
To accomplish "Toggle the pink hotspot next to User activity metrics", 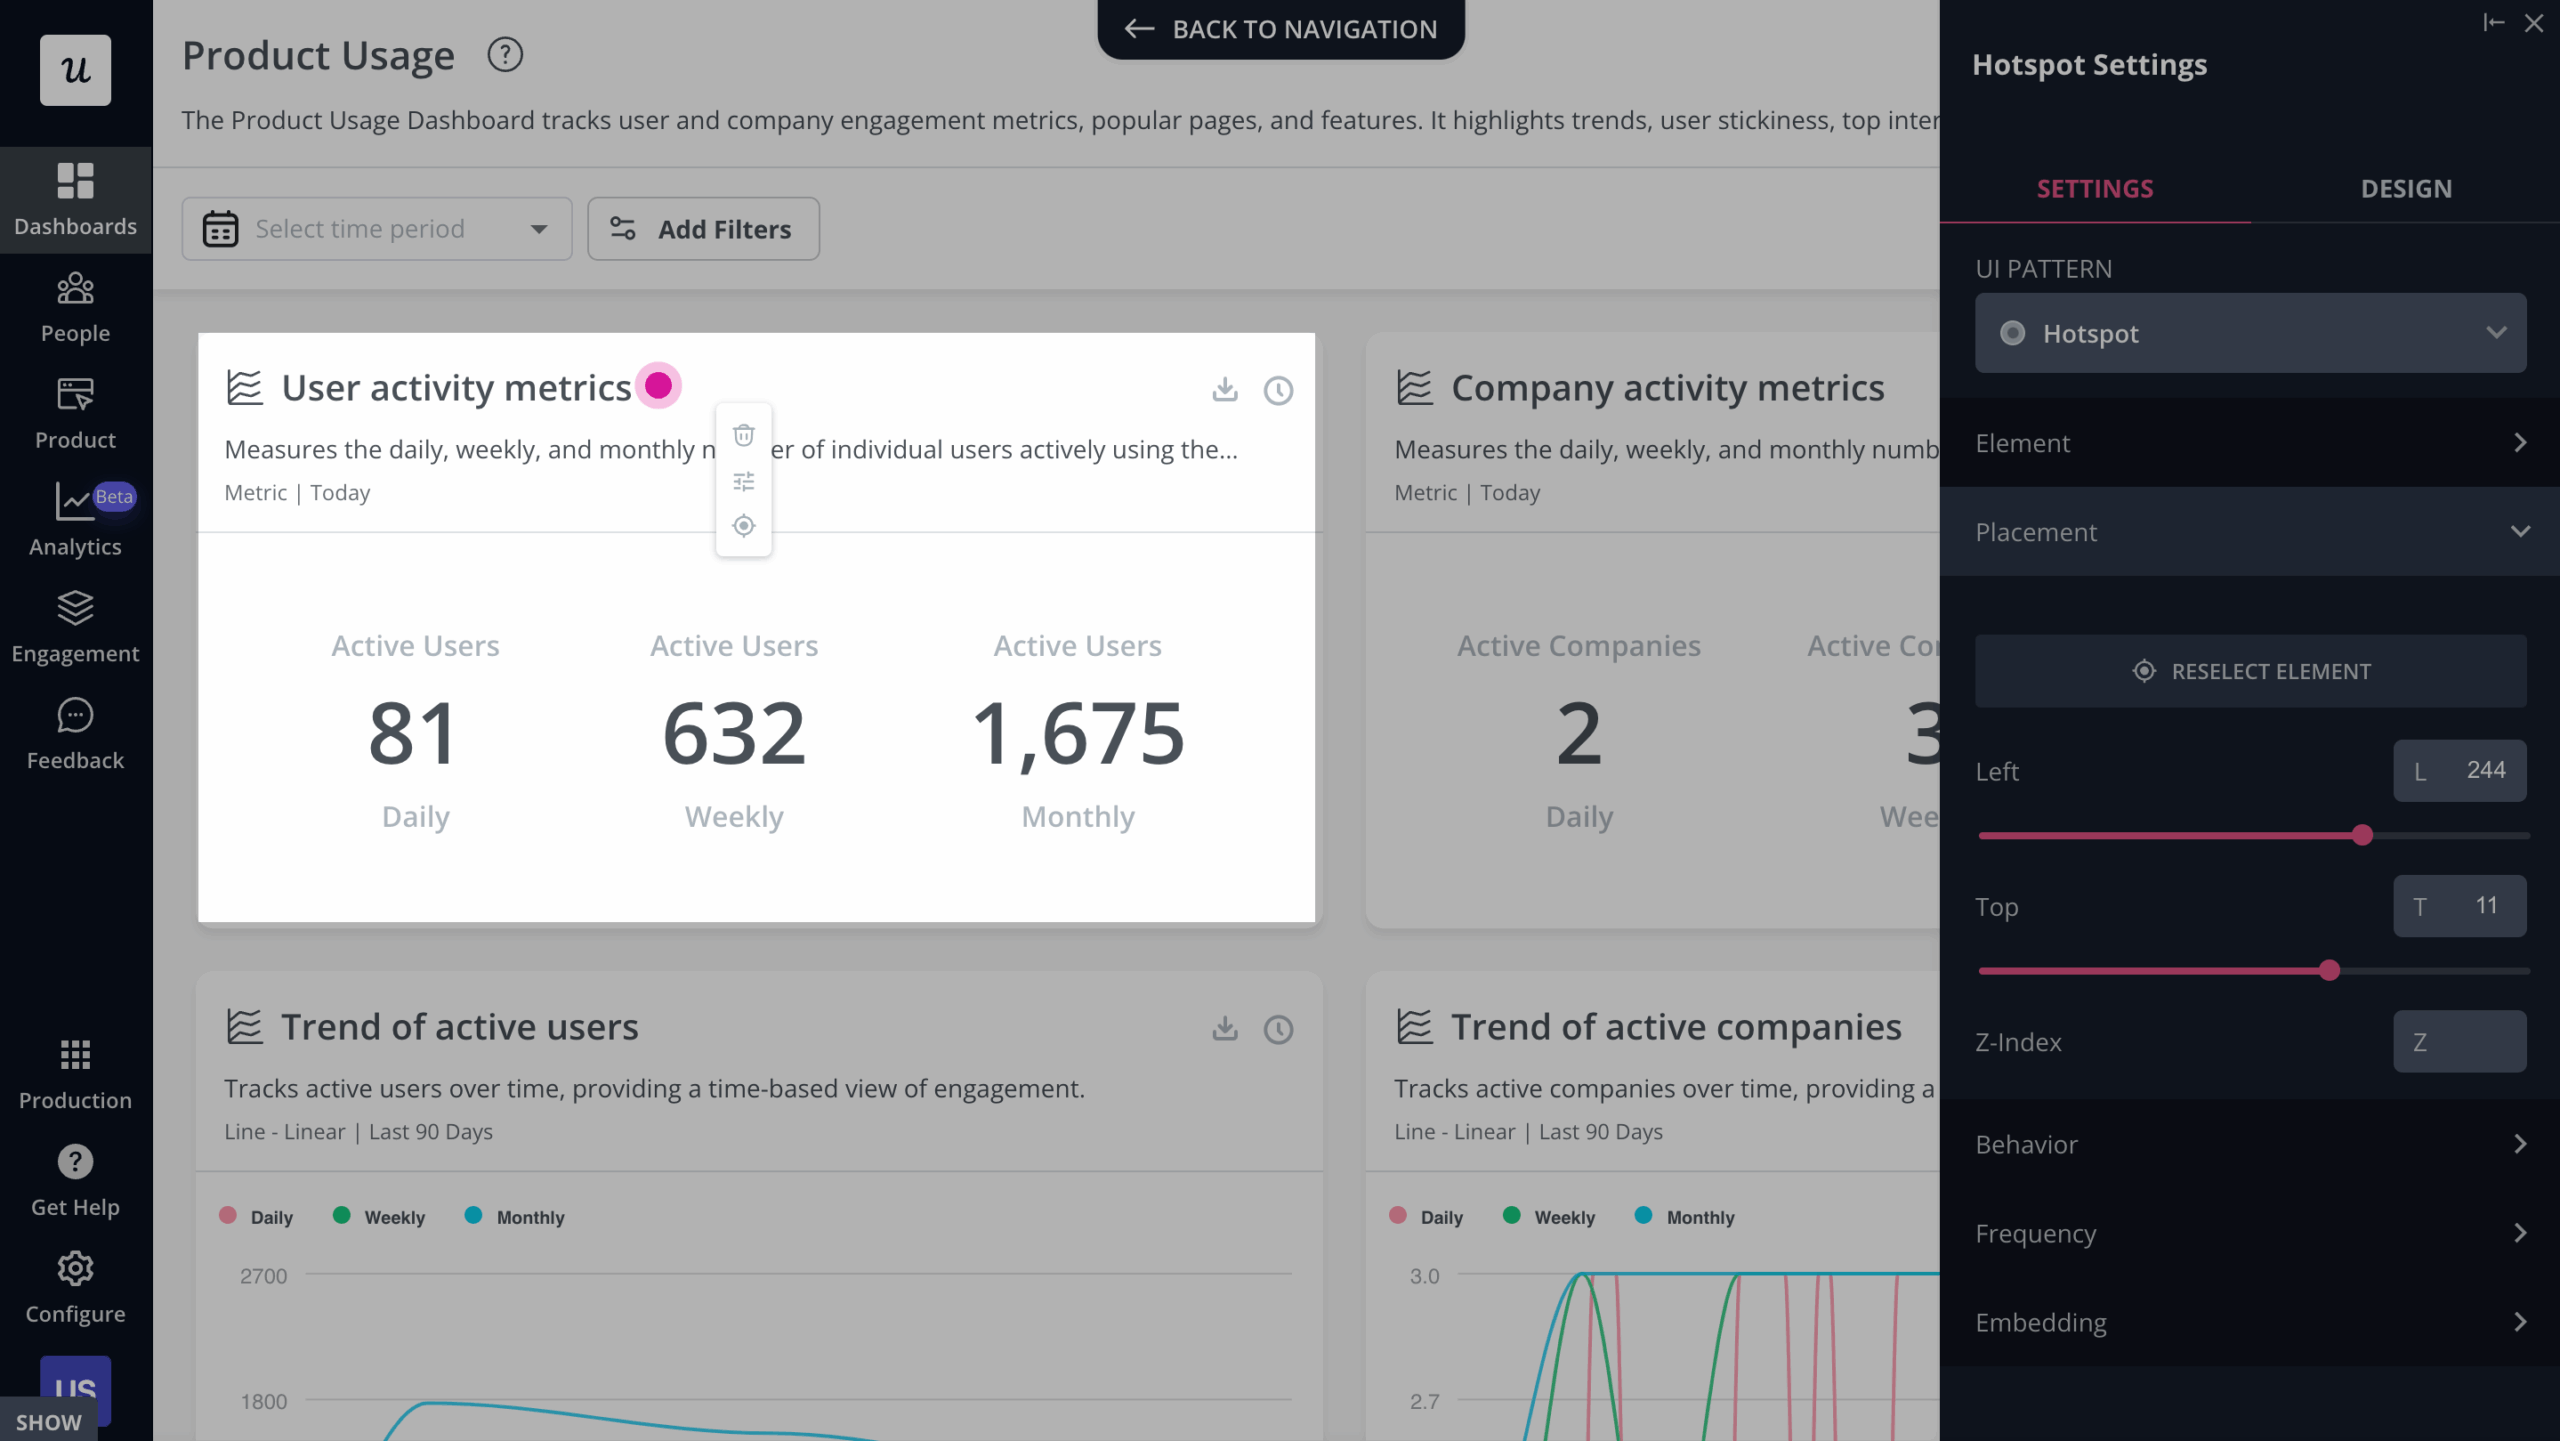I will 659,385.
